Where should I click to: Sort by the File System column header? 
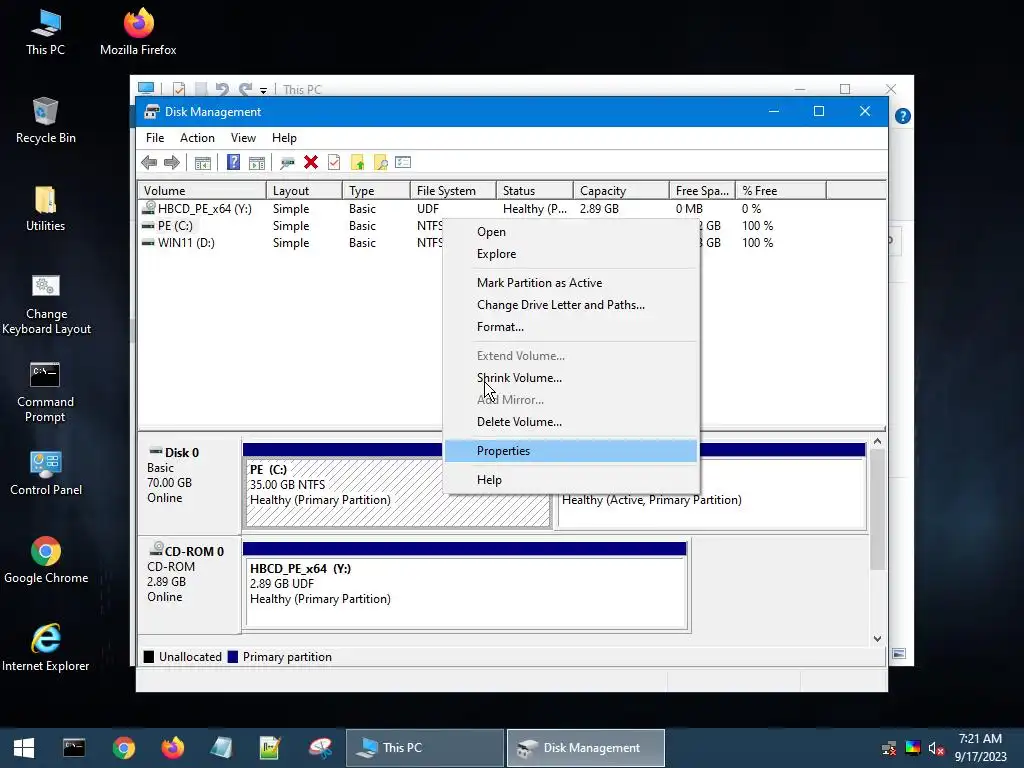(453, 191)
